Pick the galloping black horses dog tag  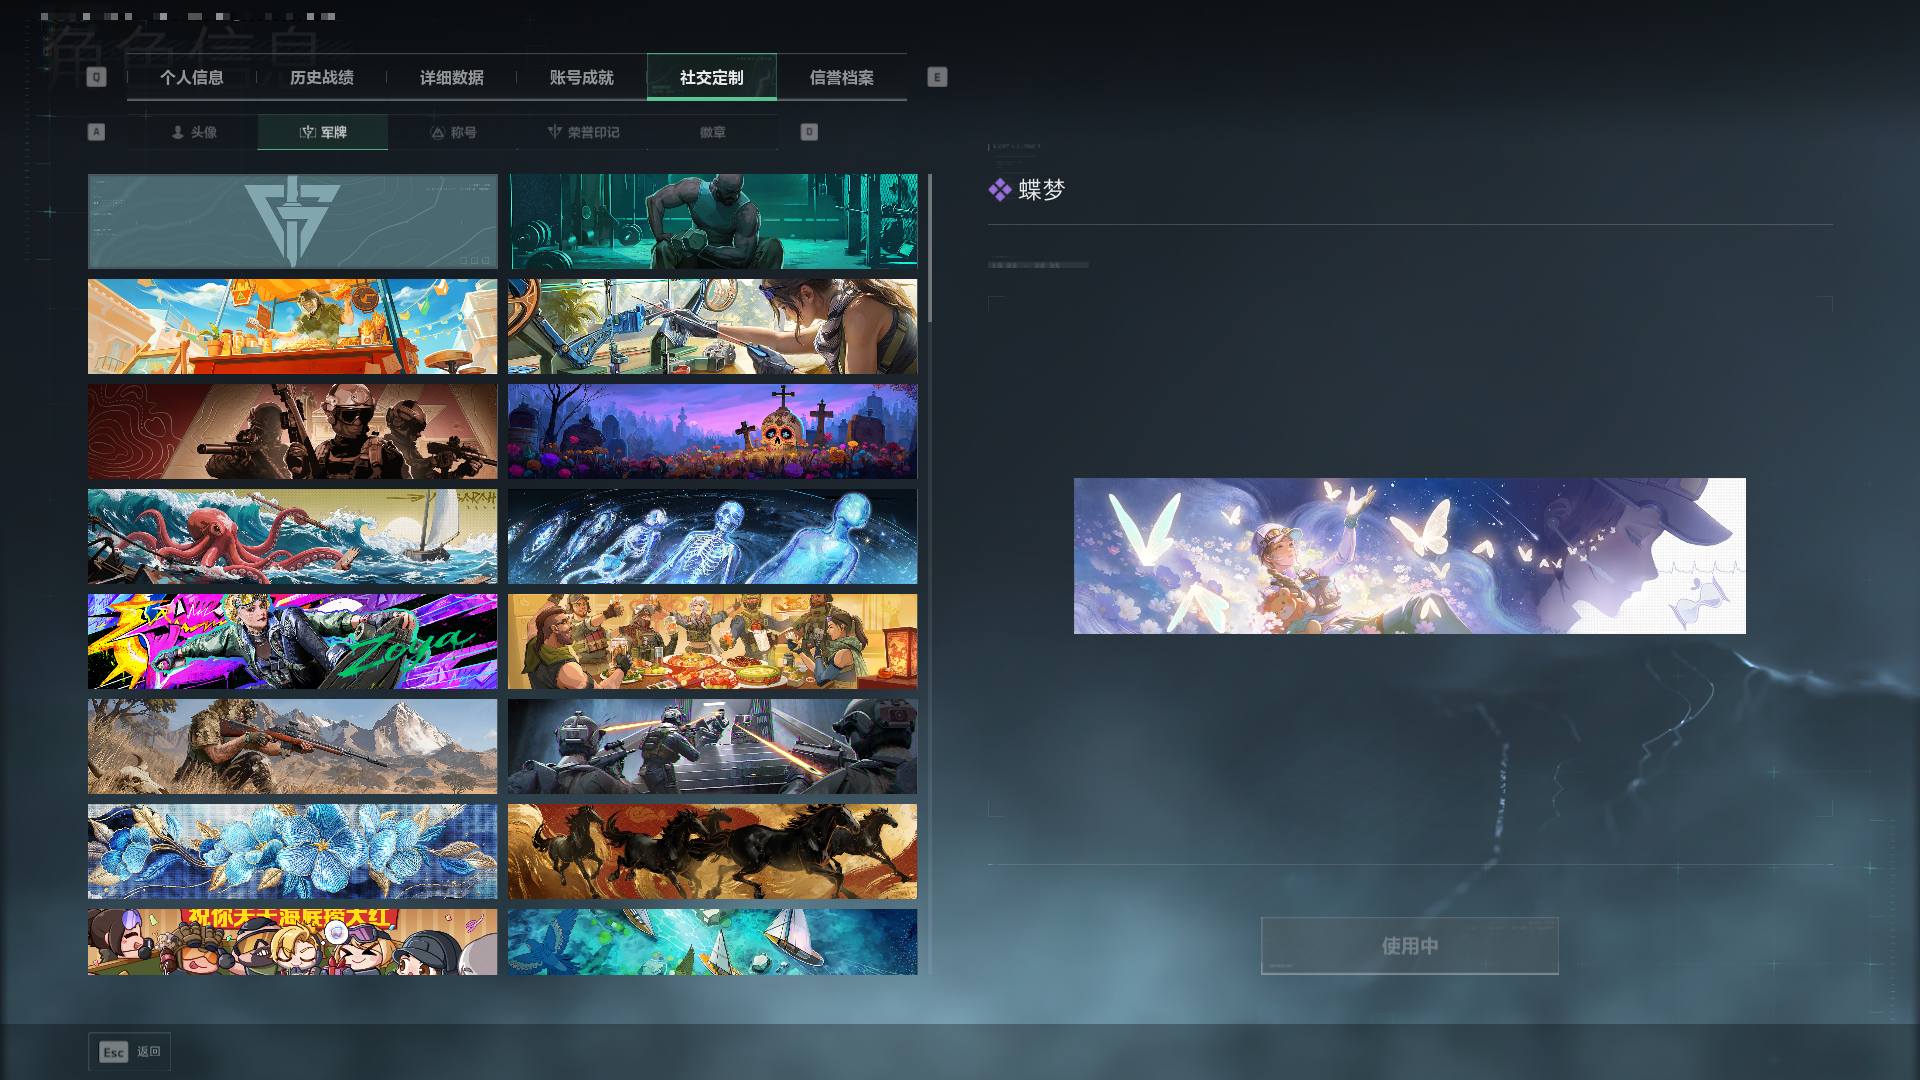pyautogui.click(x=712, y=852)
